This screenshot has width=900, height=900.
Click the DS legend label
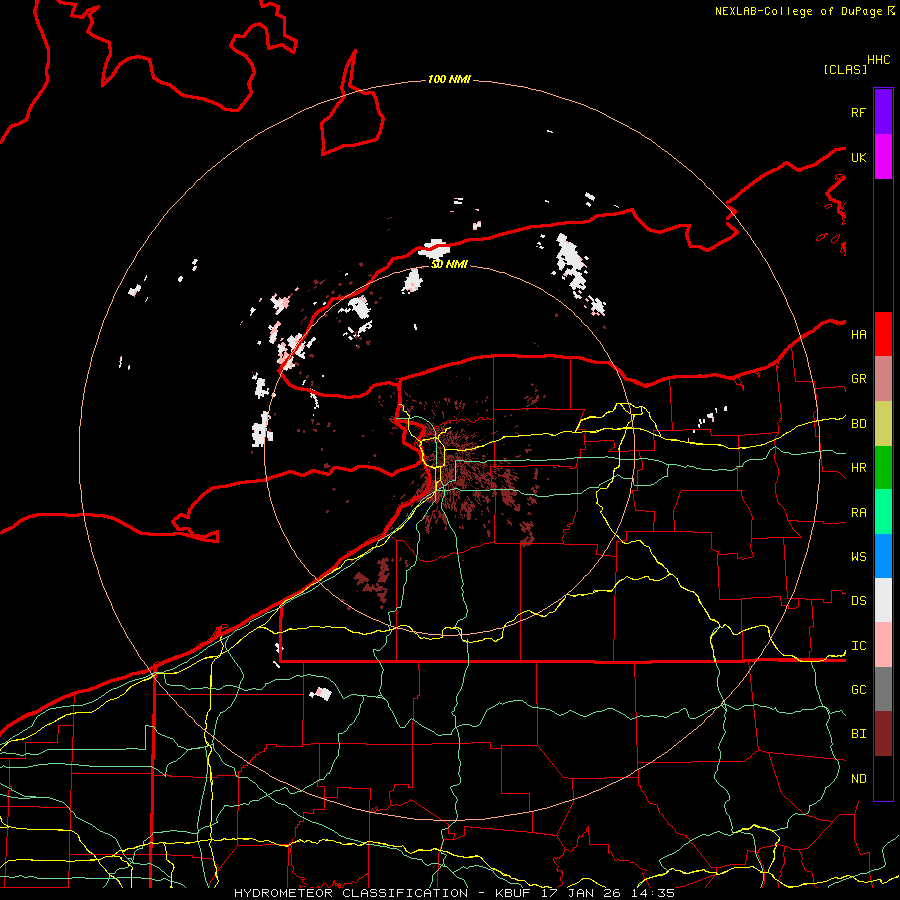pyautogui.click(x=858, y=601)
